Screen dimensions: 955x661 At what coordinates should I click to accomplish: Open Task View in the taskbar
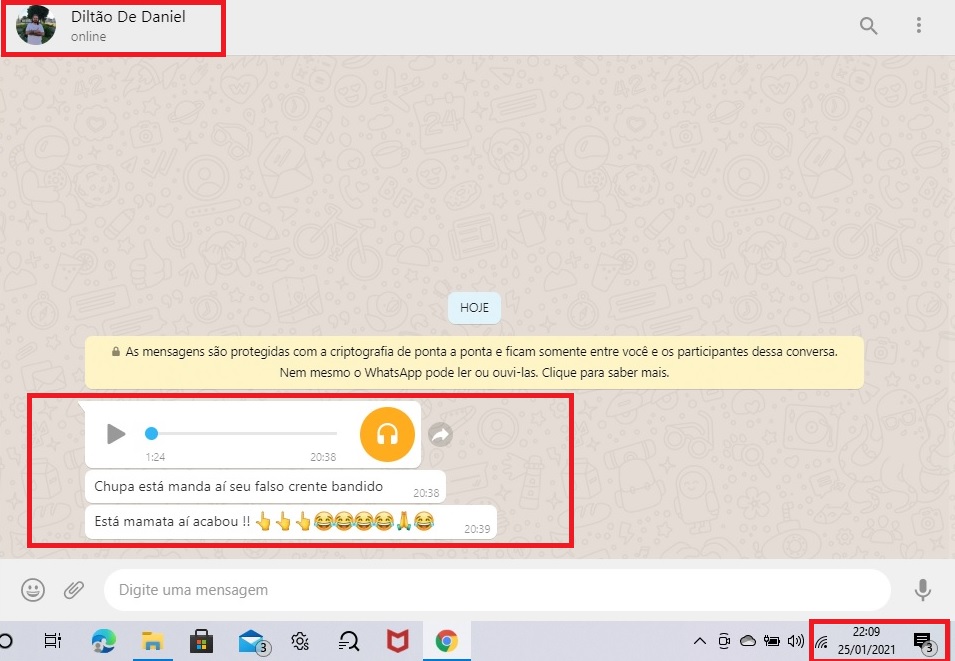tap(53, 641)
